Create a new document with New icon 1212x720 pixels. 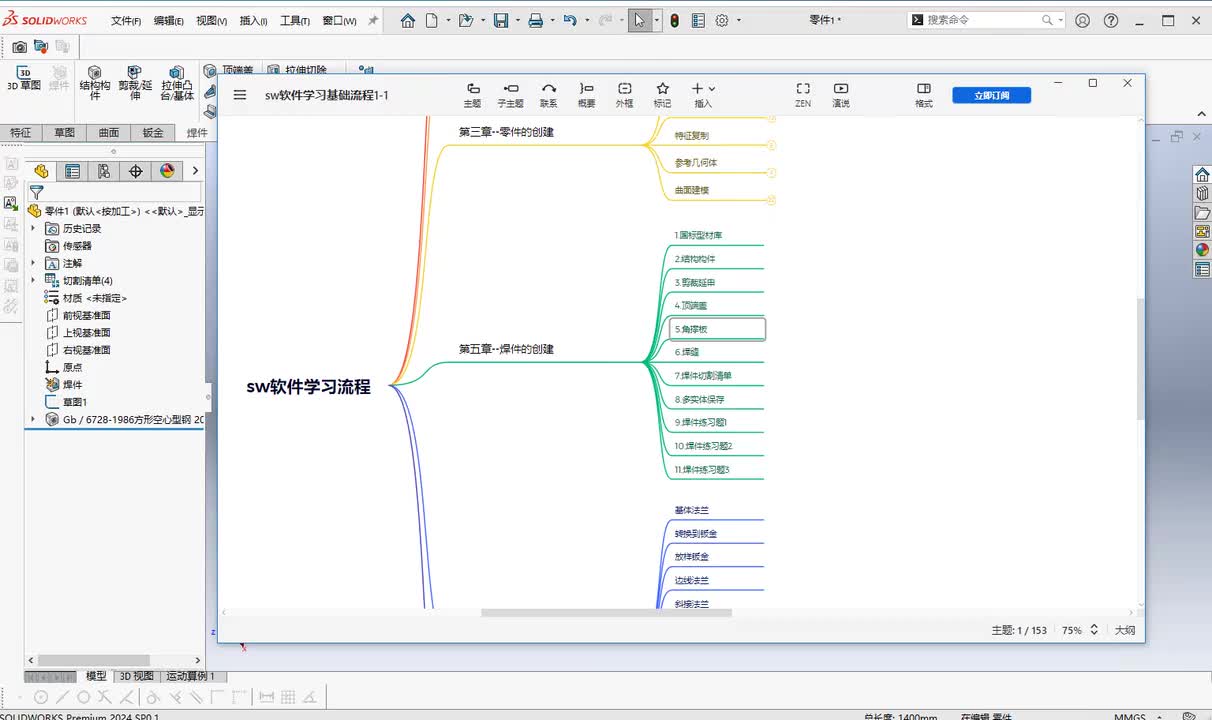point(432,20)
